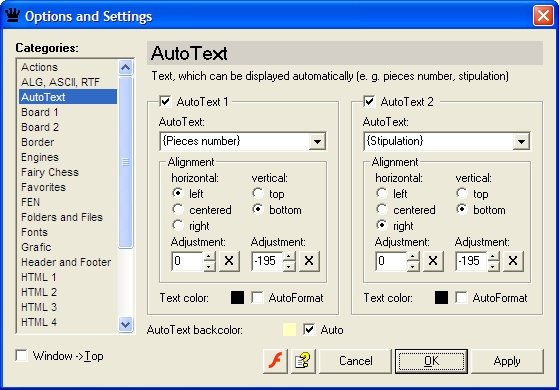Screen dimensions: 559x390
Task: Enable AutoFormat for AutoText 2
Action: coord(461,298)
